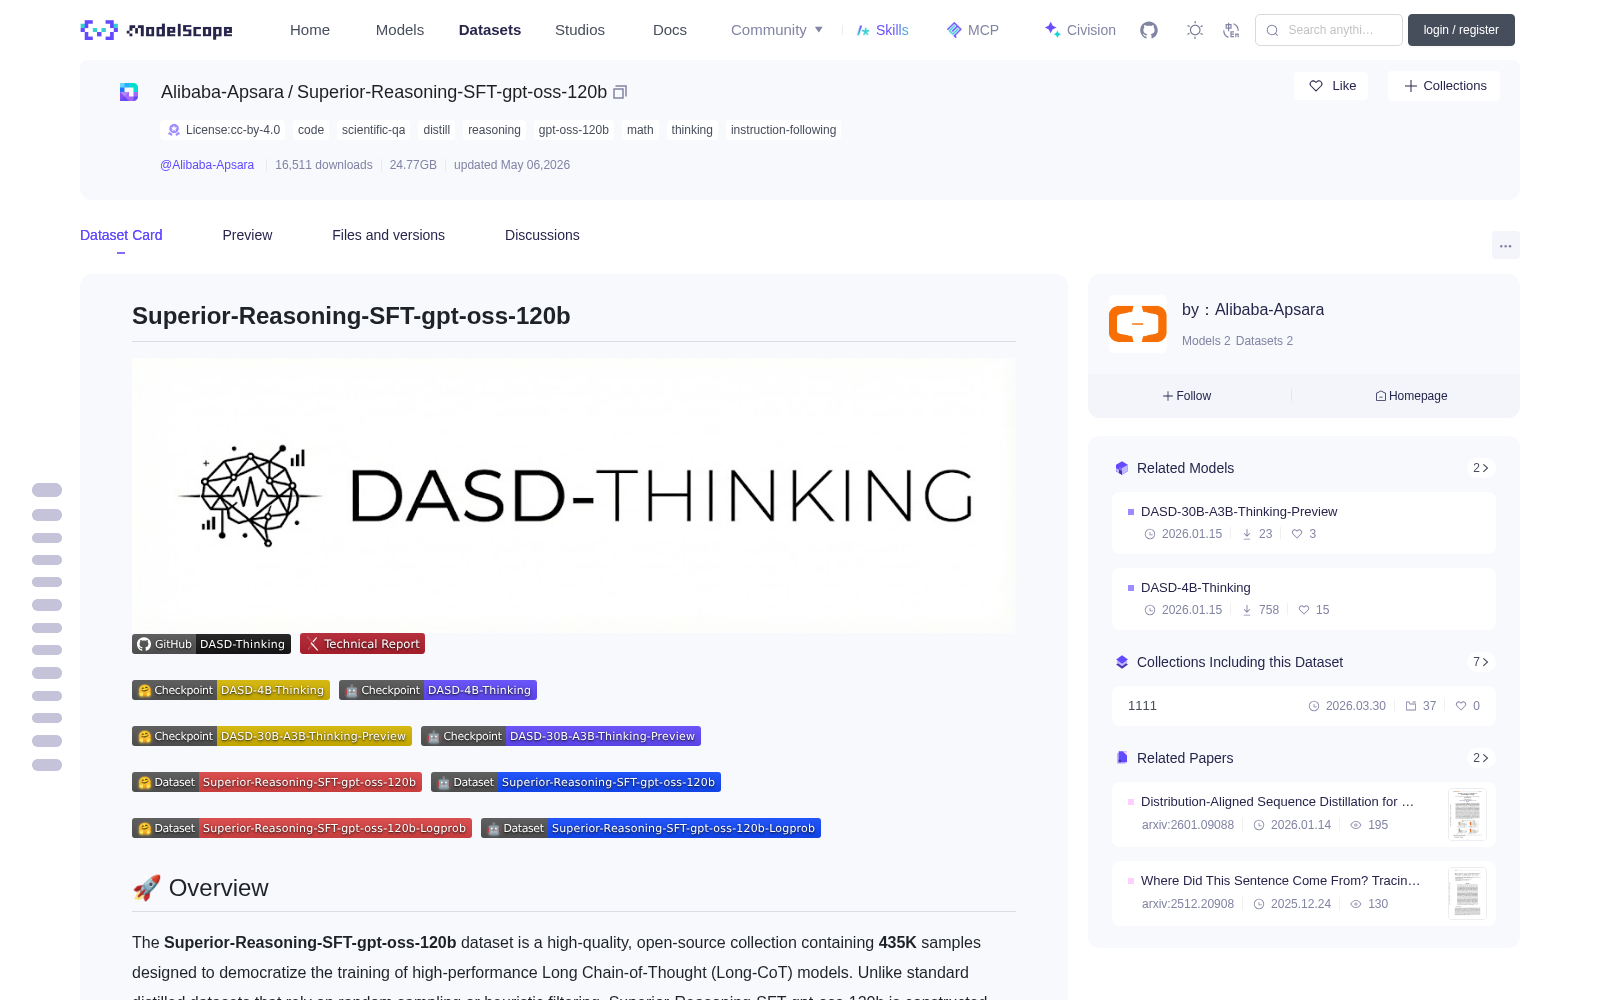
Task: Switch to Files and versions tab
Action: (x=388, y=235)
